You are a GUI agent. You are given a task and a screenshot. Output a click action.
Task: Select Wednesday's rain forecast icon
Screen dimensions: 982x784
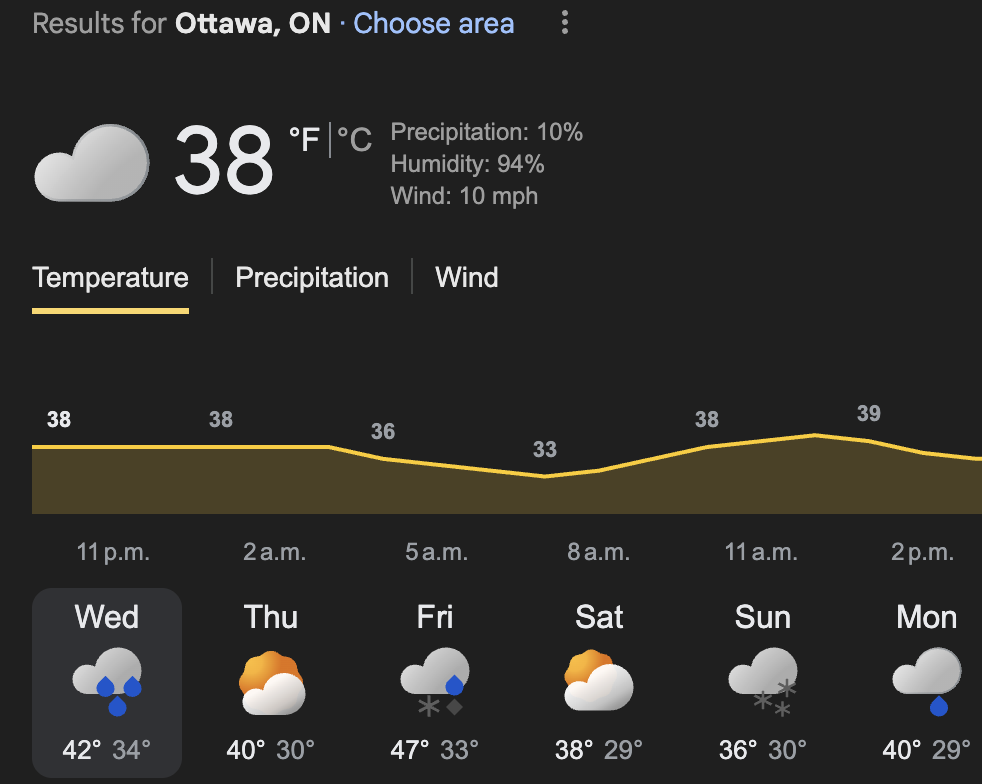click(x=107, y=681)
